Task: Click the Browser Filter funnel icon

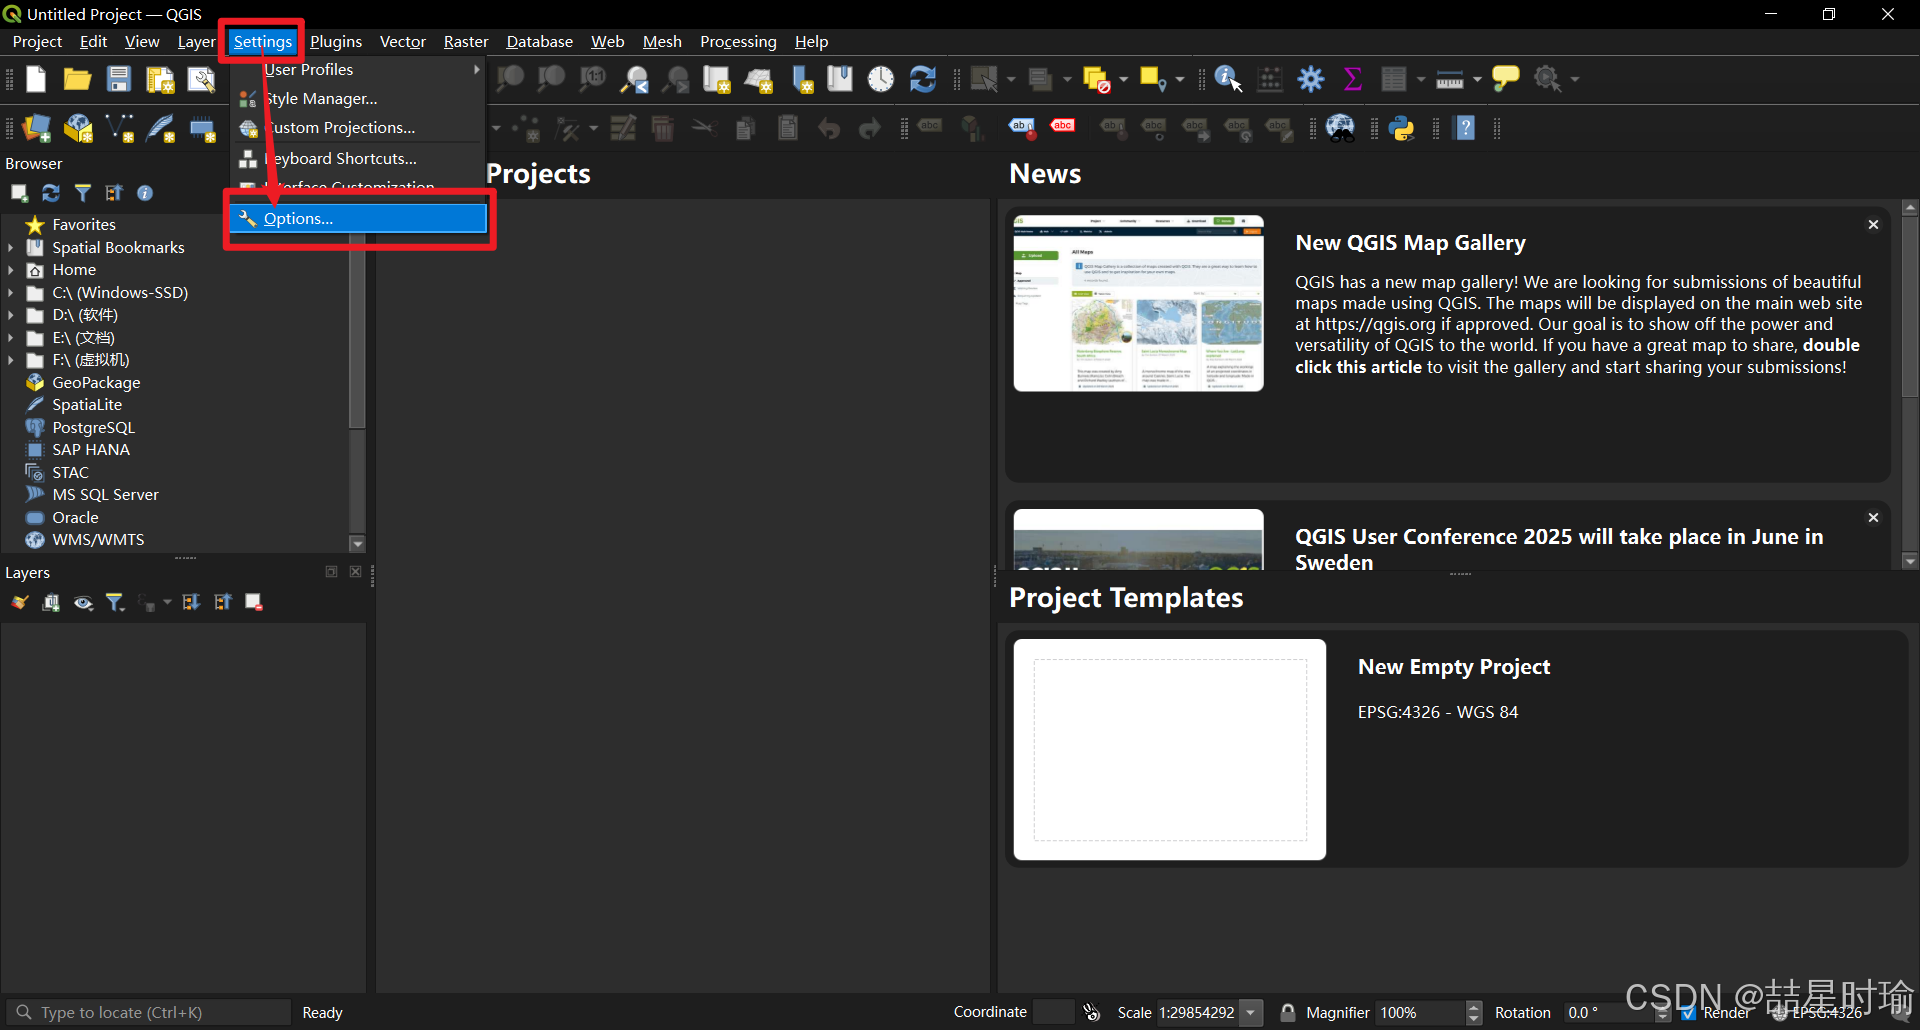Action: (x=83, y=193)
